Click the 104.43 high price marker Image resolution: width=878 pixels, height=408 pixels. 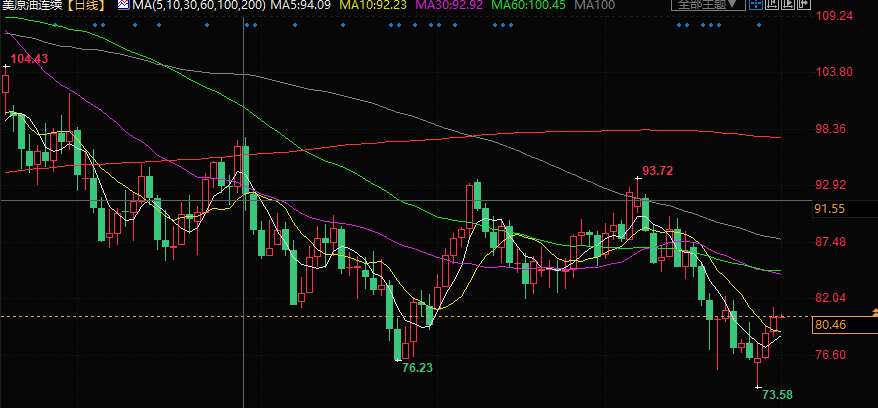pos(27,59)
